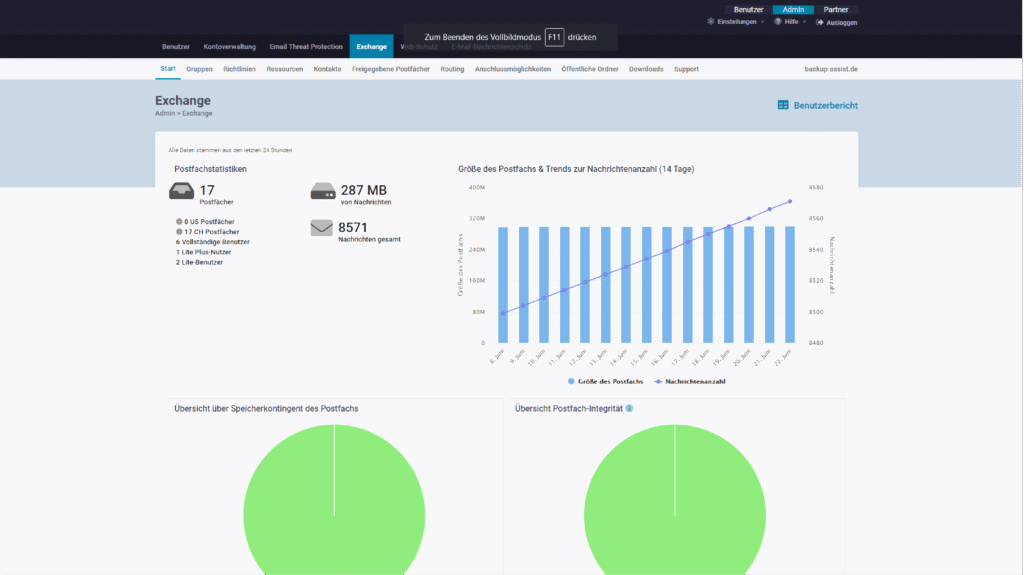Open the Benutzer tab in main navigation
The width and height of the screenshot is (1024, 575).
(176, 46)
